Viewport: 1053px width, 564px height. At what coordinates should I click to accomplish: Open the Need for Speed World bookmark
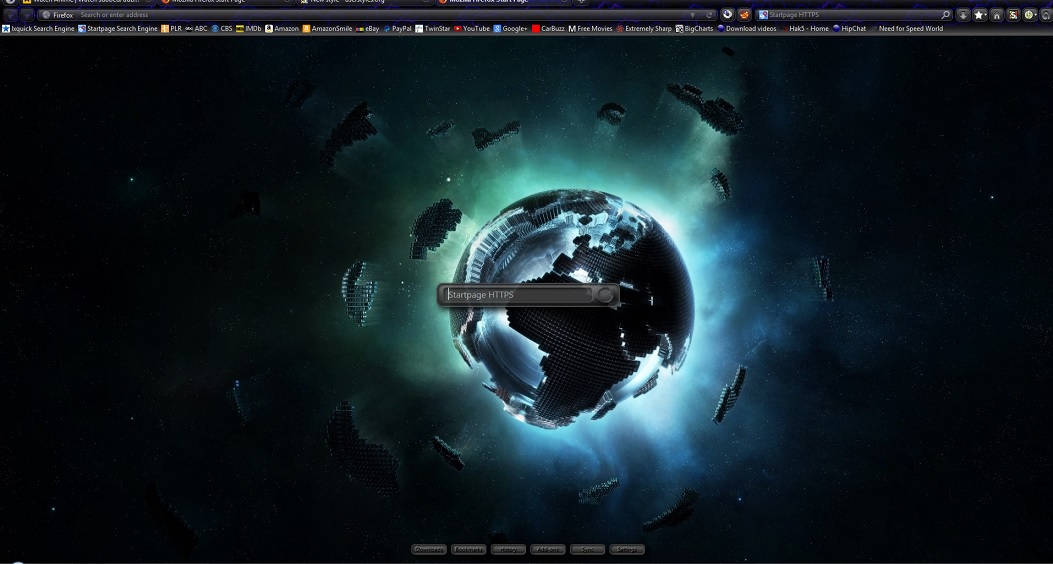[906, 29]
